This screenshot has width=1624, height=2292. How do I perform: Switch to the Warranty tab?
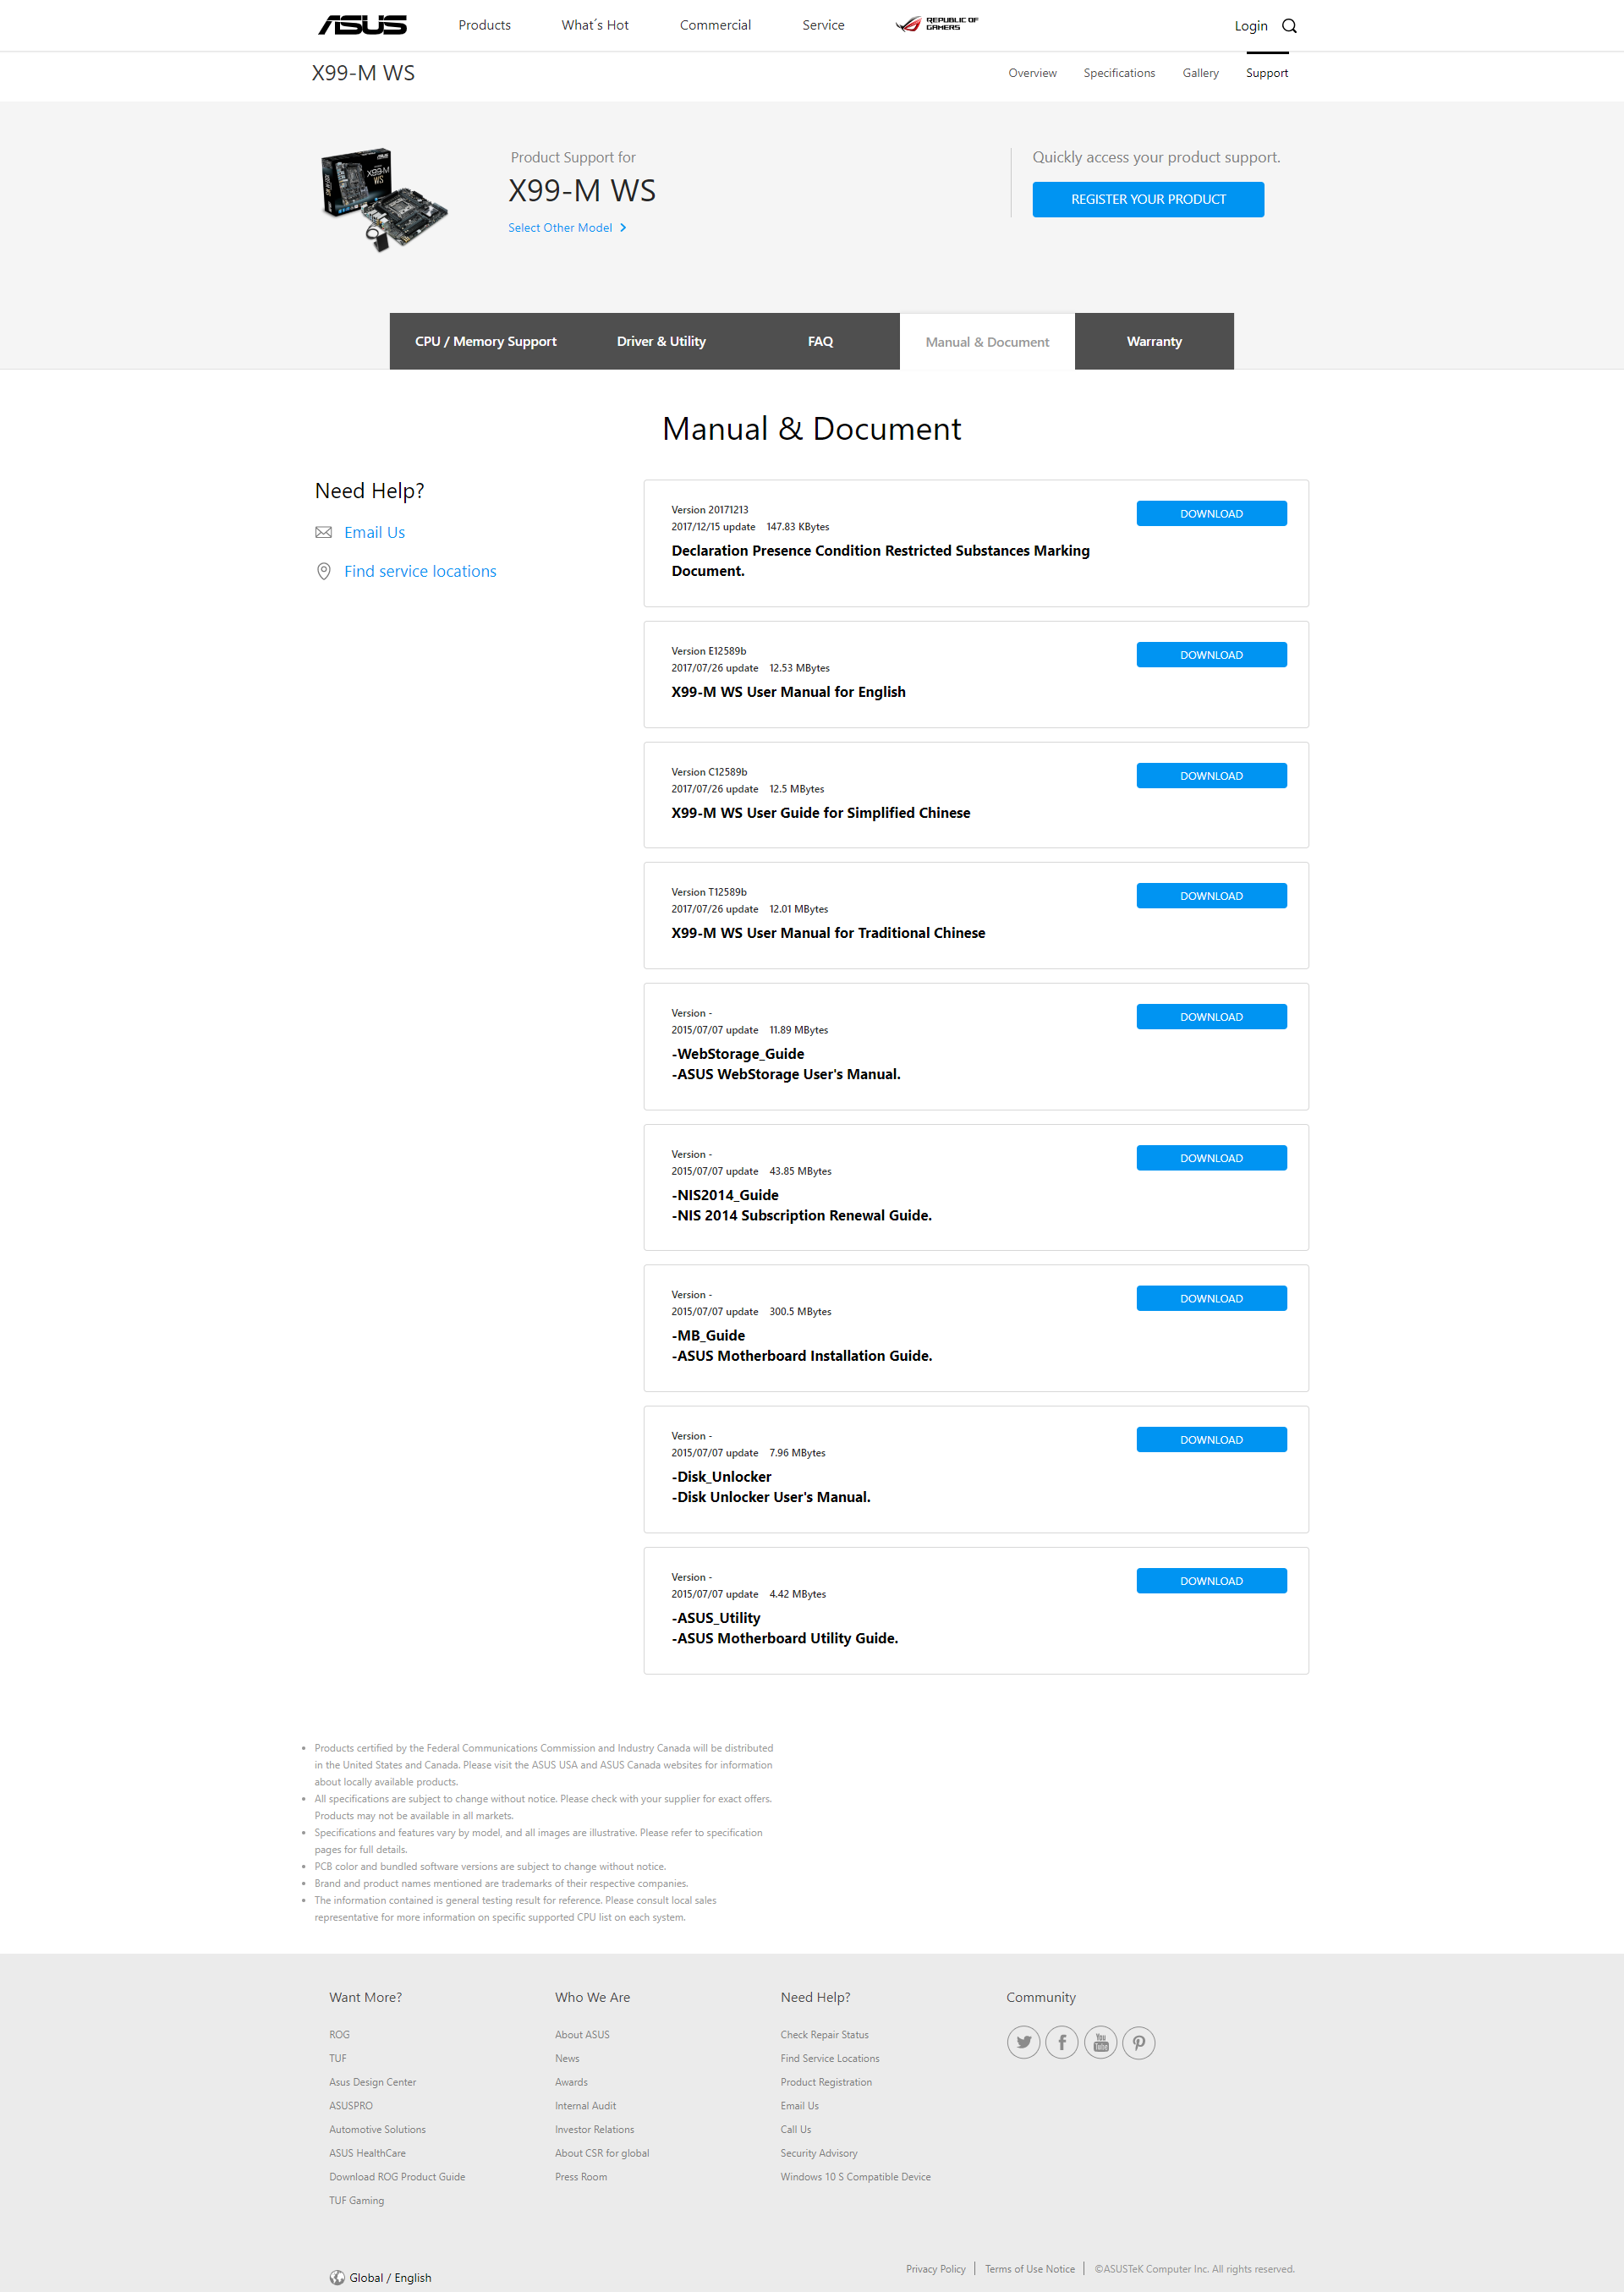(x=1154, y=341)
